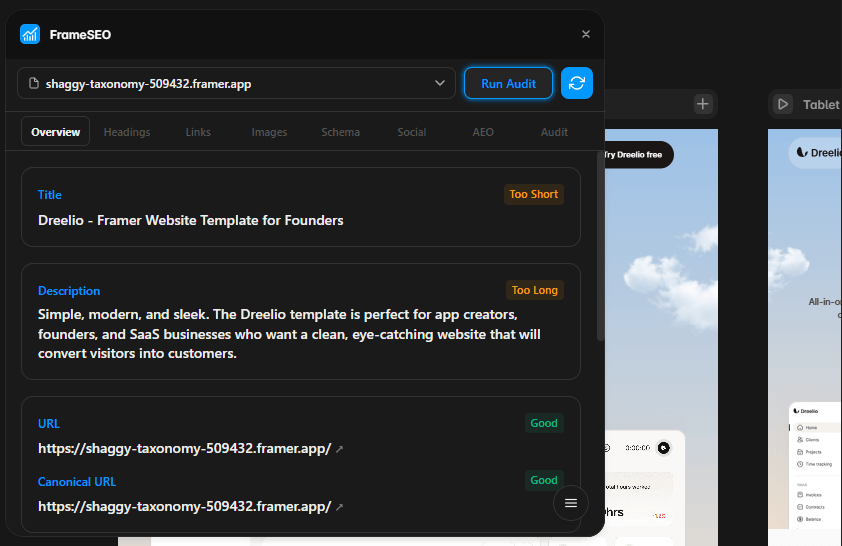Screen dimensions: 842x546
Task: Click the panel's vertical scrollbar
Action: 600,246
